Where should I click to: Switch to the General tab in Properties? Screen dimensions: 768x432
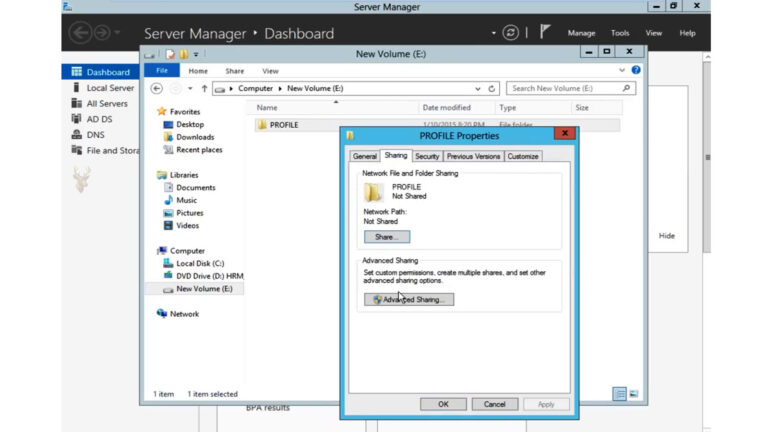point(365,156)
